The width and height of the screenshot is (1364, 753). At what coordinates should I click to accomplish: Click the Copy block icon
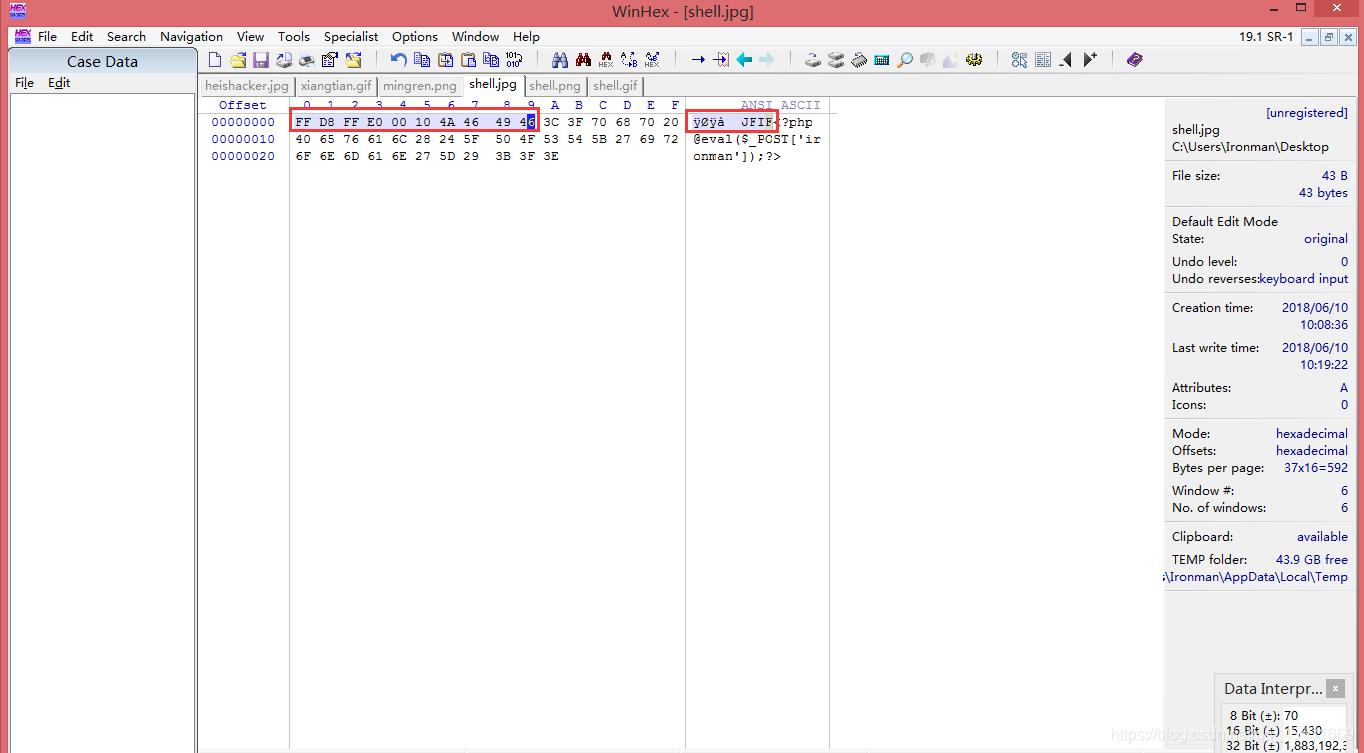[x=422, y=60]
